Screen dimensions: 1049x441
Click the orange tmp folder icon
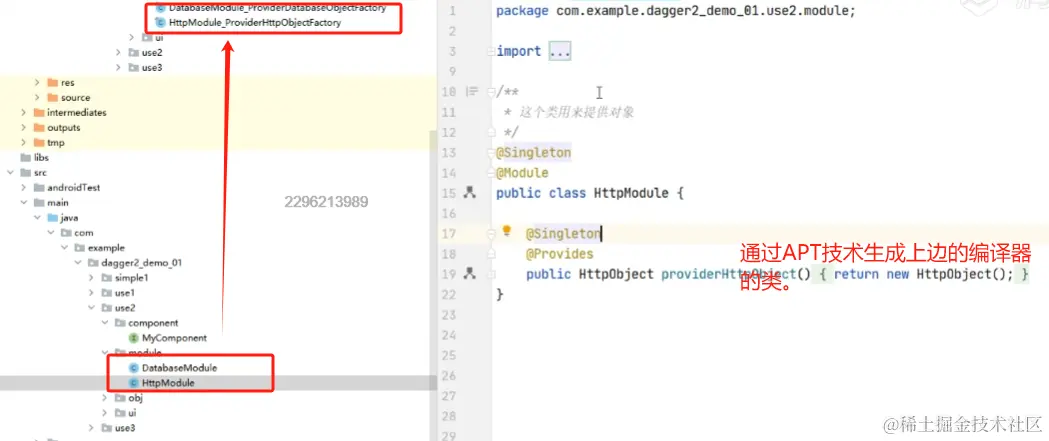click(39, 143)
